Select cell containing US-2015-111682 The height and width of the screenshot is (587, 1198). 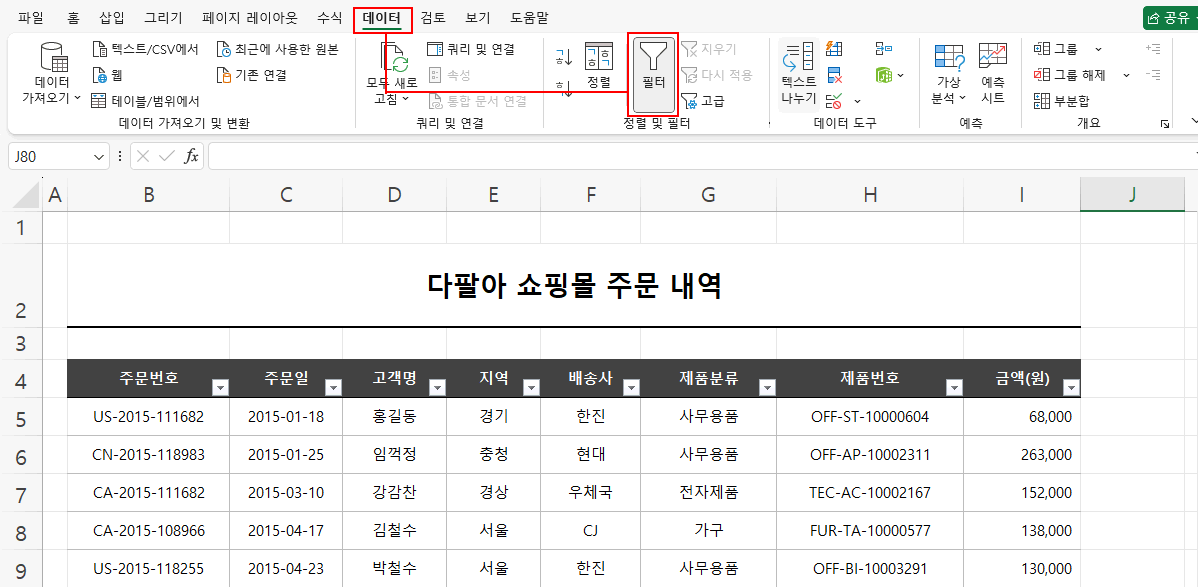(149, 417)
